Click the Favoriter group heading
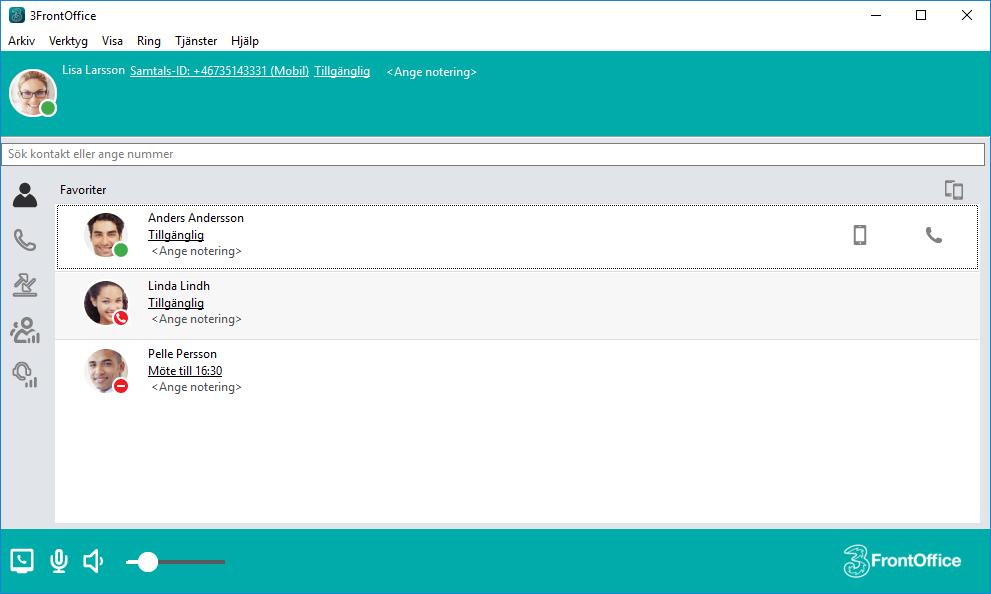The image size is (991, 594). point(83,190)
